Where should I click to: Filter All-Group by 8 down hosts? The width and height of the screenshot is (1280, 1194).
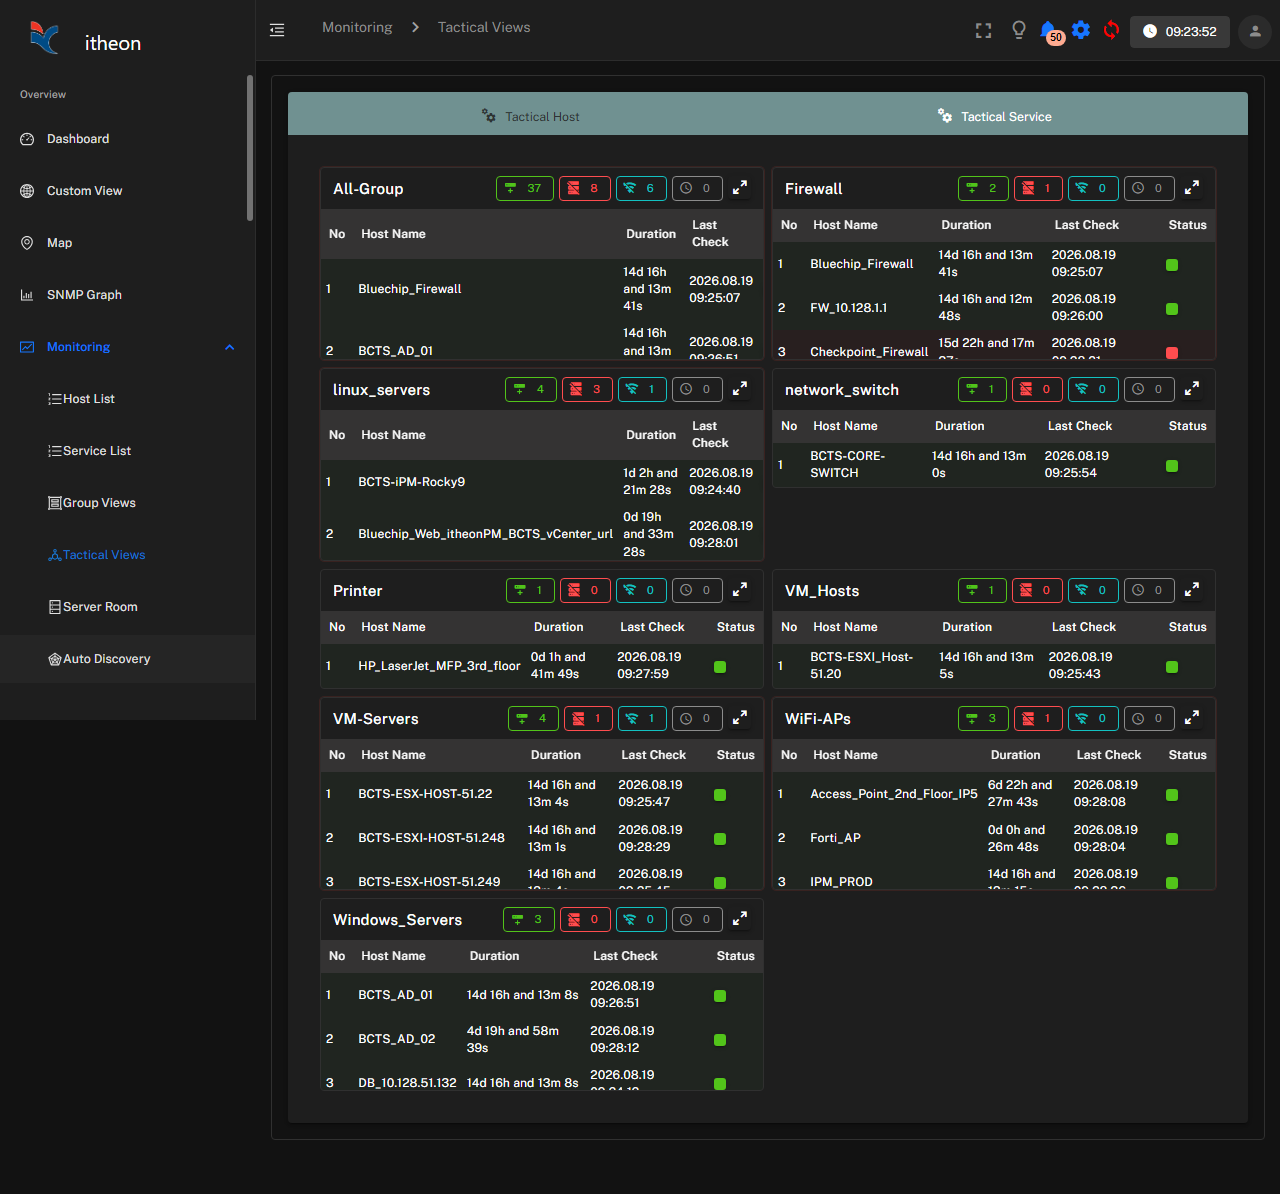point(584,188)
